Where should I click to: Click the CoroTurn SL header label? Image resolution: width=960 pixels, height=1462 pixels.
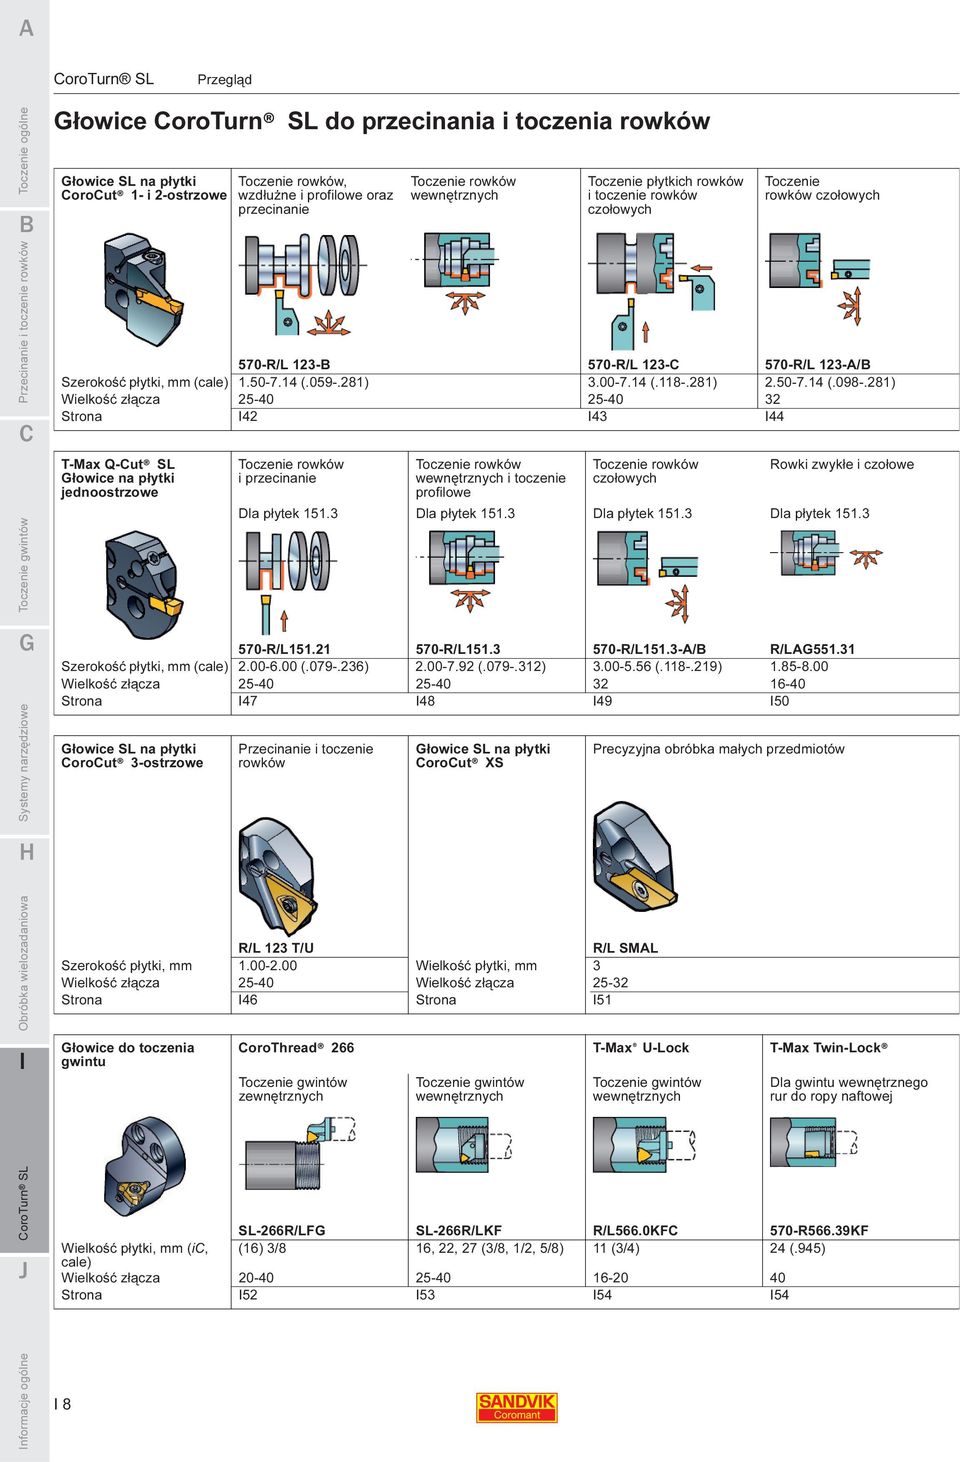pyautogui.click(x=104, y=78)
